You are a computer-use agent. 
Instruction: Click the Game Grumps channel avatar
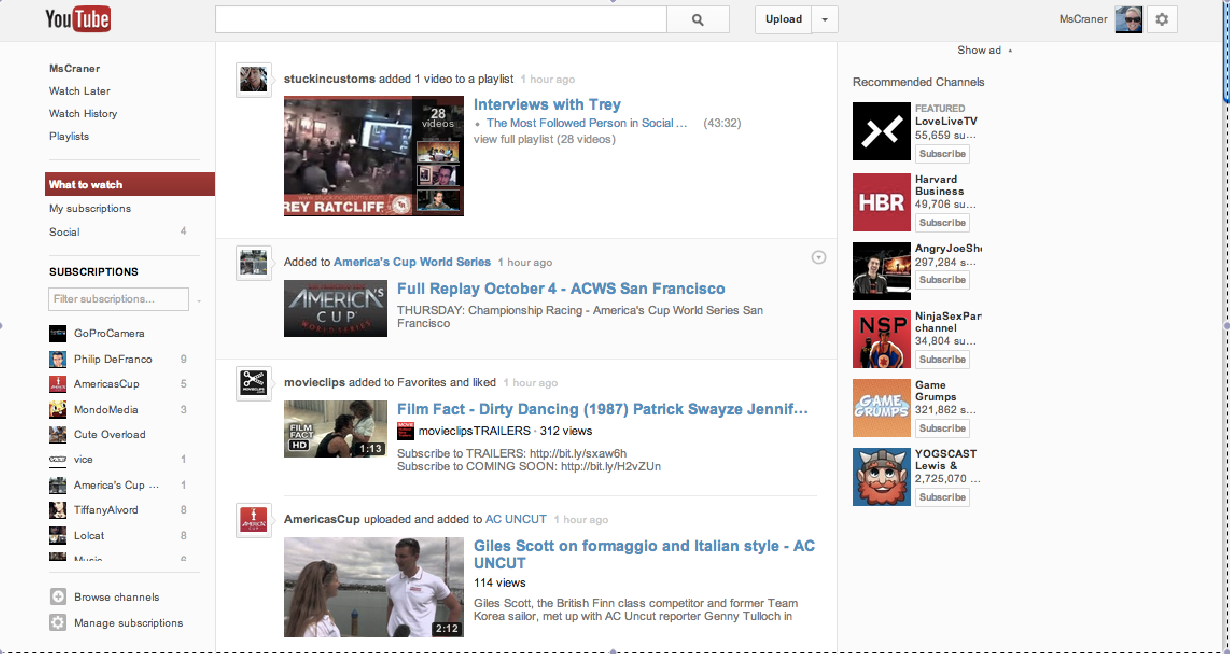[x=881, y=407]
